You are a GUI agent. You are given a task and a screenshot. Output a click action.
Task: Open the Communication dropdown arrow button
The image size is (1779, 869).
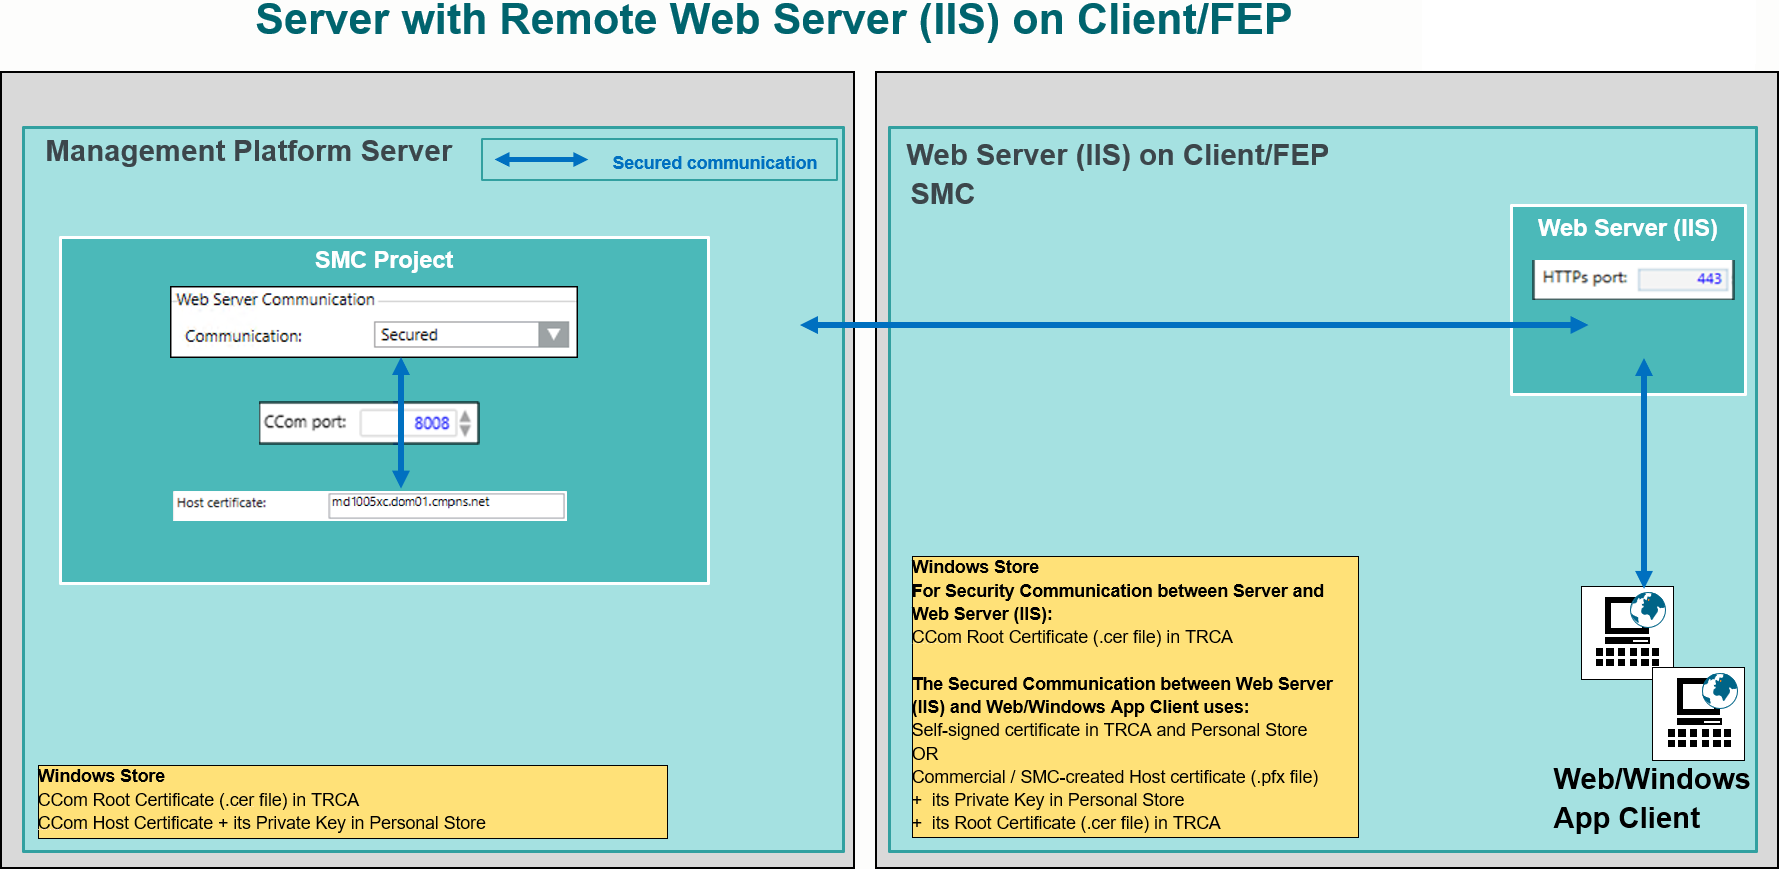[553, 335]
